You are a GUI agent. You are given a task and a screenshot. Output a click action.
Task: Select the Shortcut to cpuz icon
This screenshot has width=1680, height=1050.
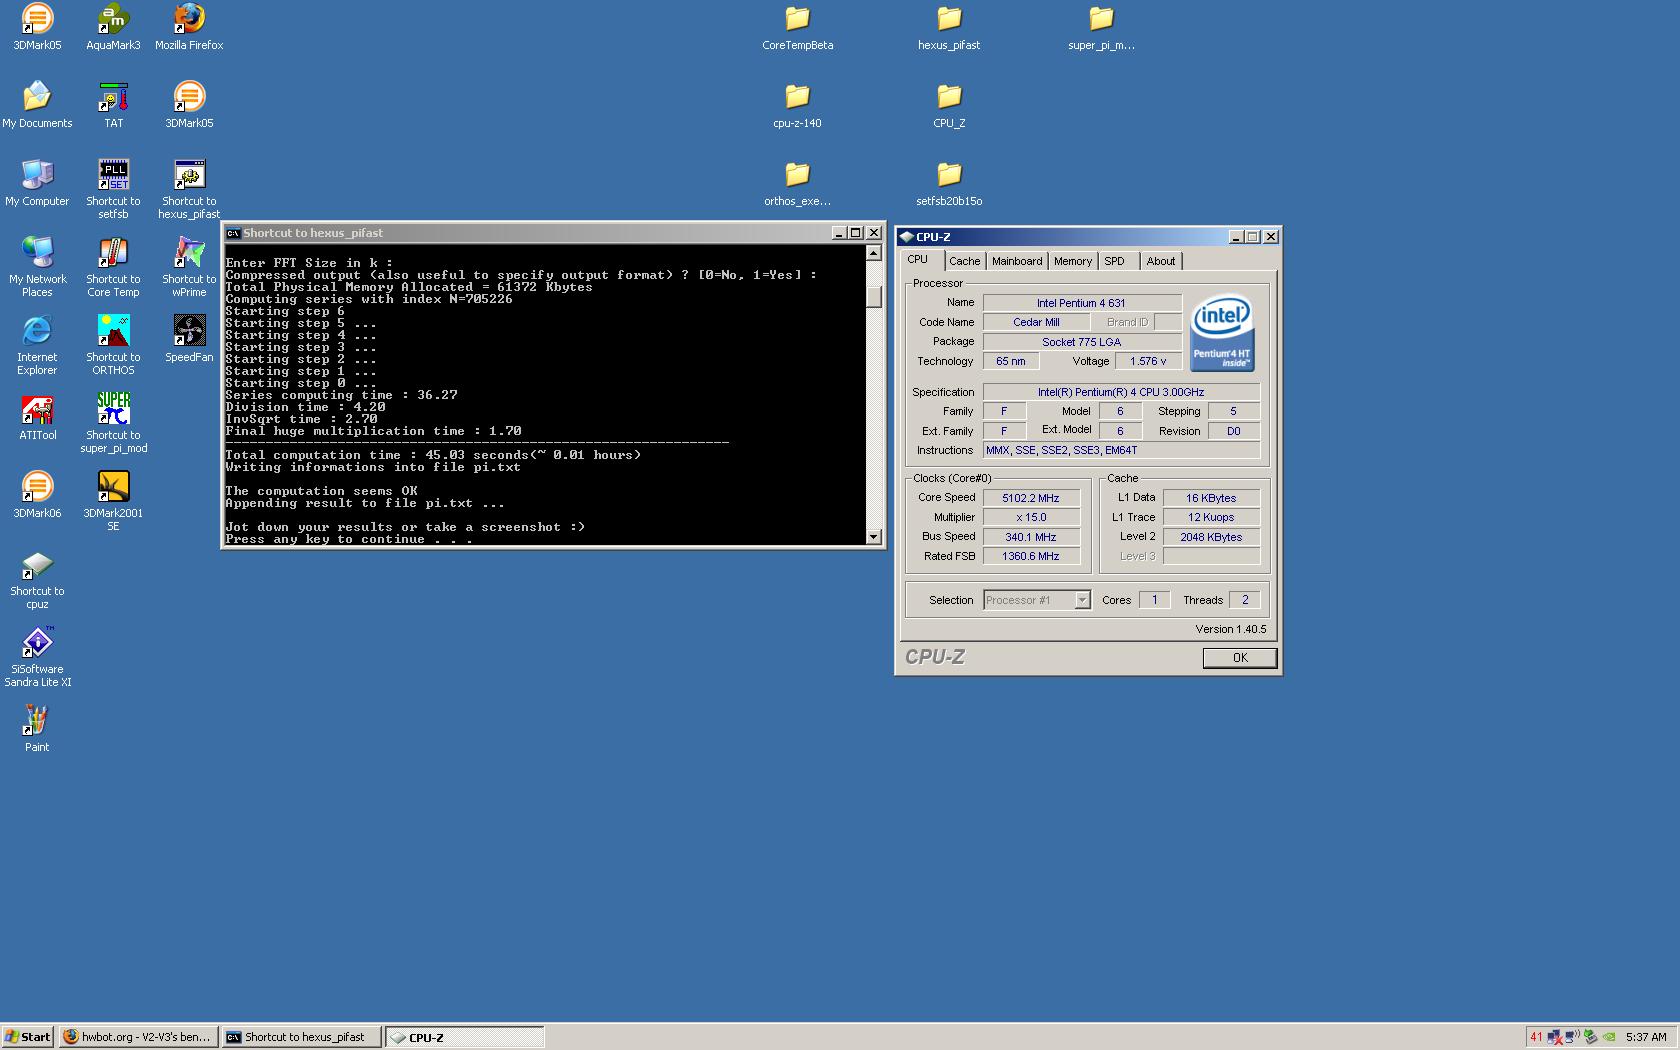[x=37, y=579]
